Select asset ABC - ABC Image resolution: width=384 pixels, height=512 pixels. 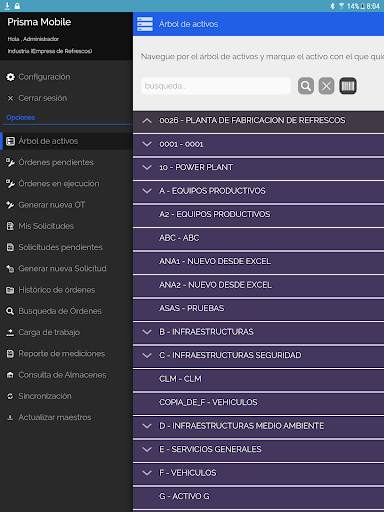tap(258, 238)
